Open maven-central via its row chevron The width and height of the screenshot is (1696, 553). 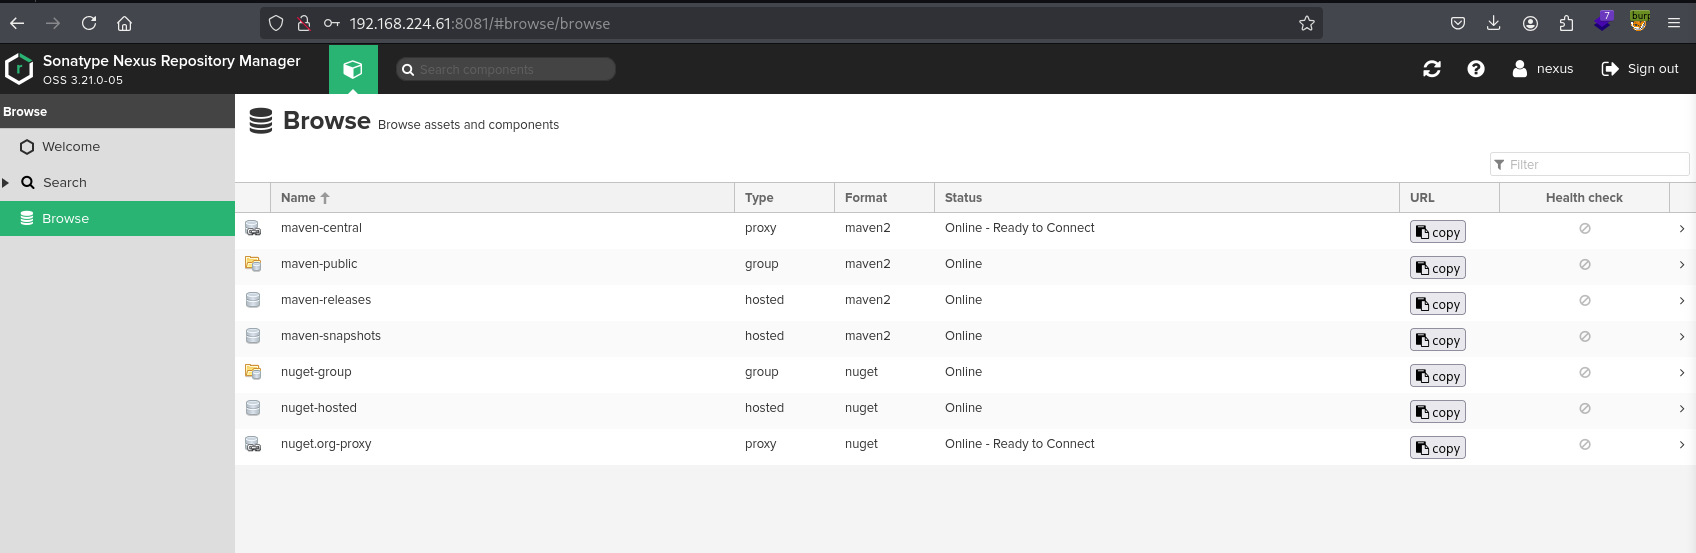coord(1682,229)
